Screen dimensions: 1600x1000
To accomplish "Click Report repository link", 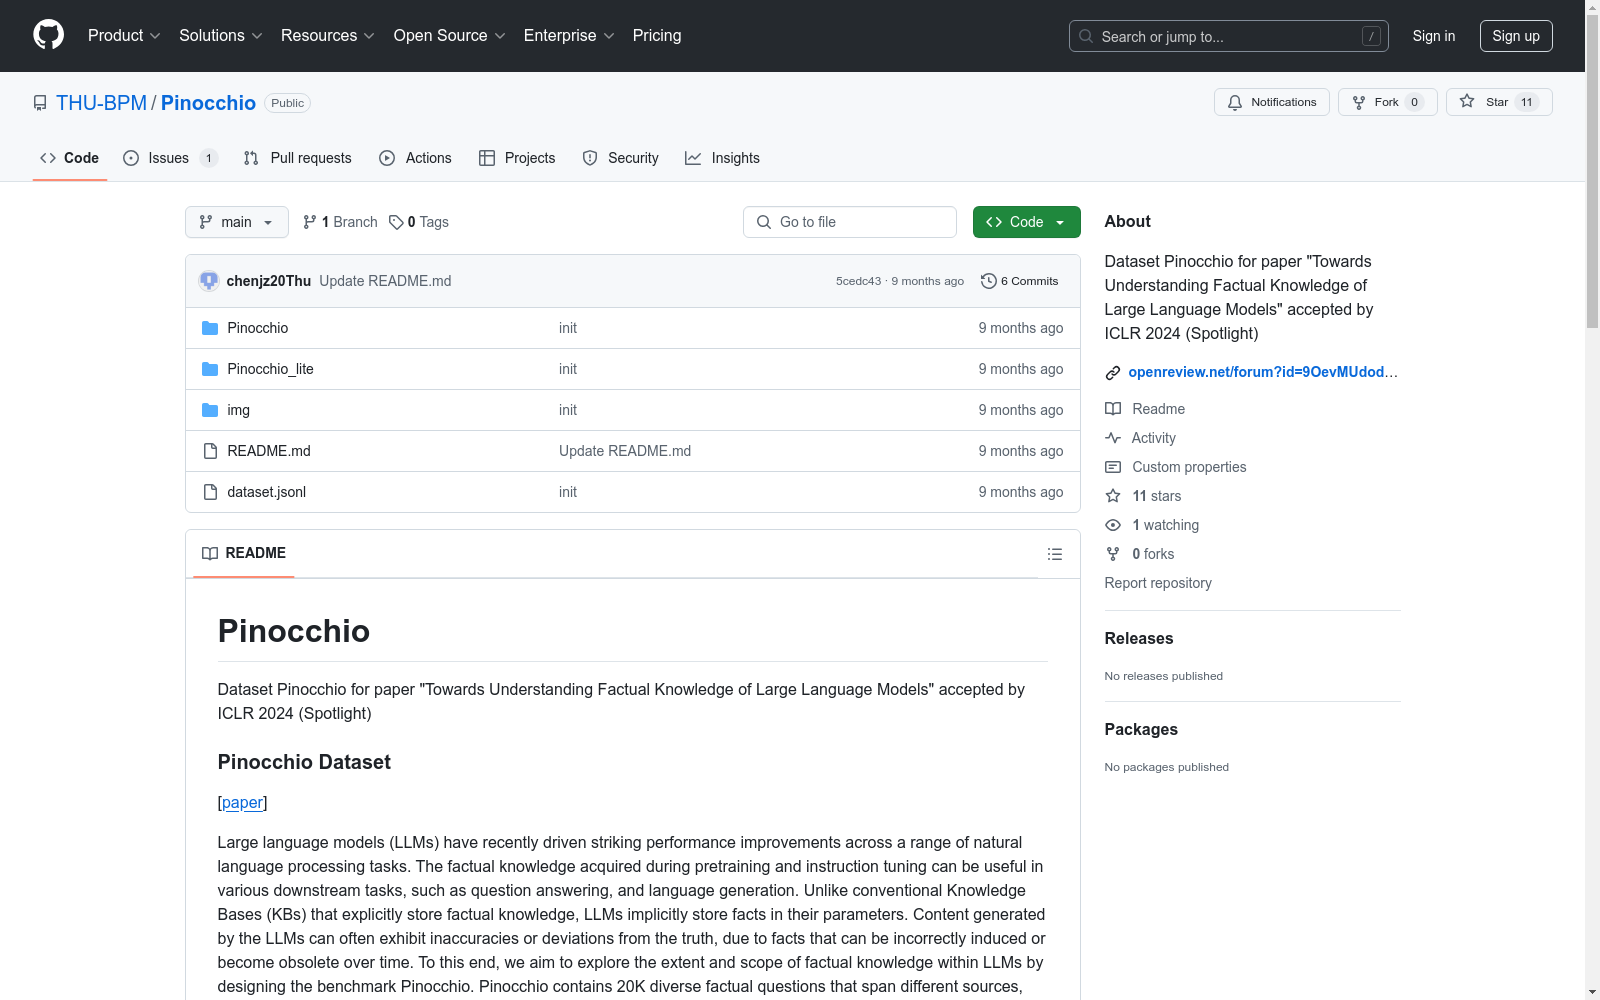I will 1158,583.
